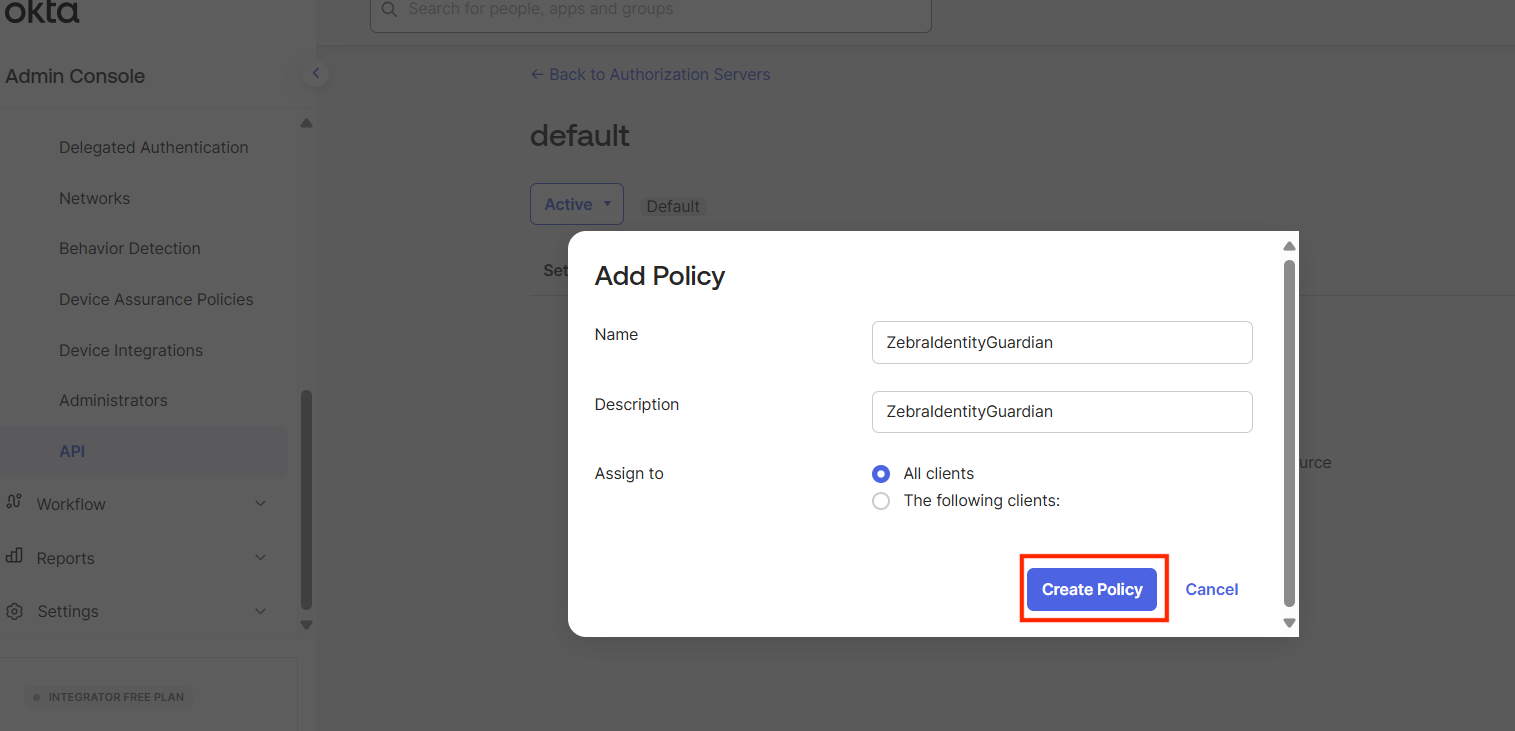The width and height of the screenshot is (1515, 731).
Task: Select the All clients radio option
Action: [x=881, y=474]
